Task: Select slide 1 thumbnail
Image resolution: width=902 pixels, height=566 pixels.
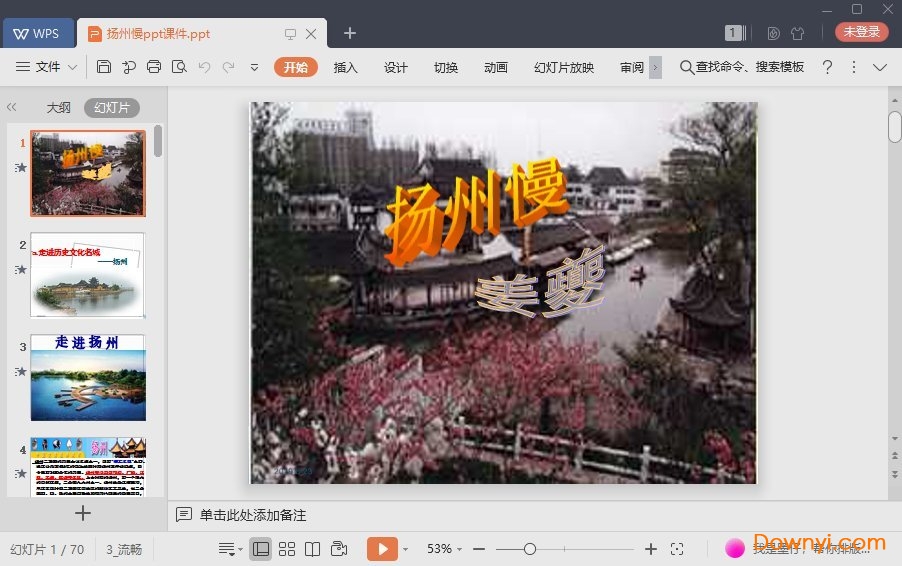Action: pos(88,173)
